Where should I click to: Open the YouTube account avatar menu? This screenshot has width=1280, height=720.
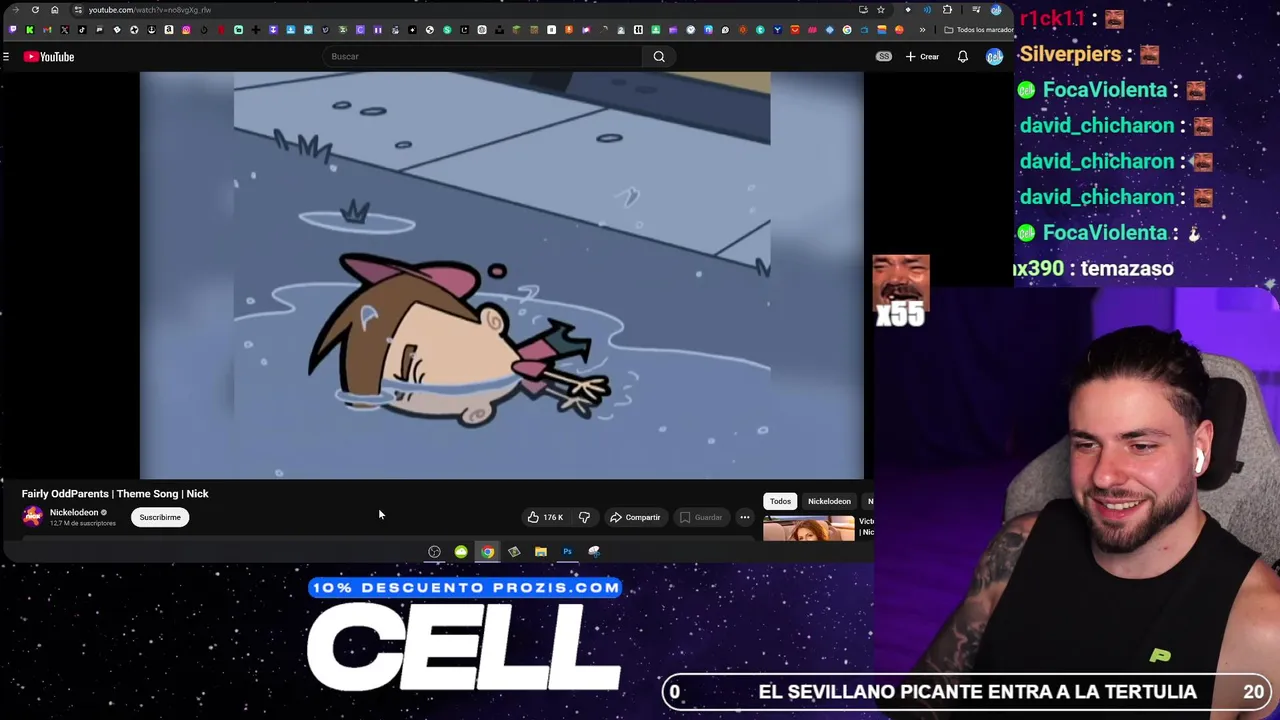994,57
